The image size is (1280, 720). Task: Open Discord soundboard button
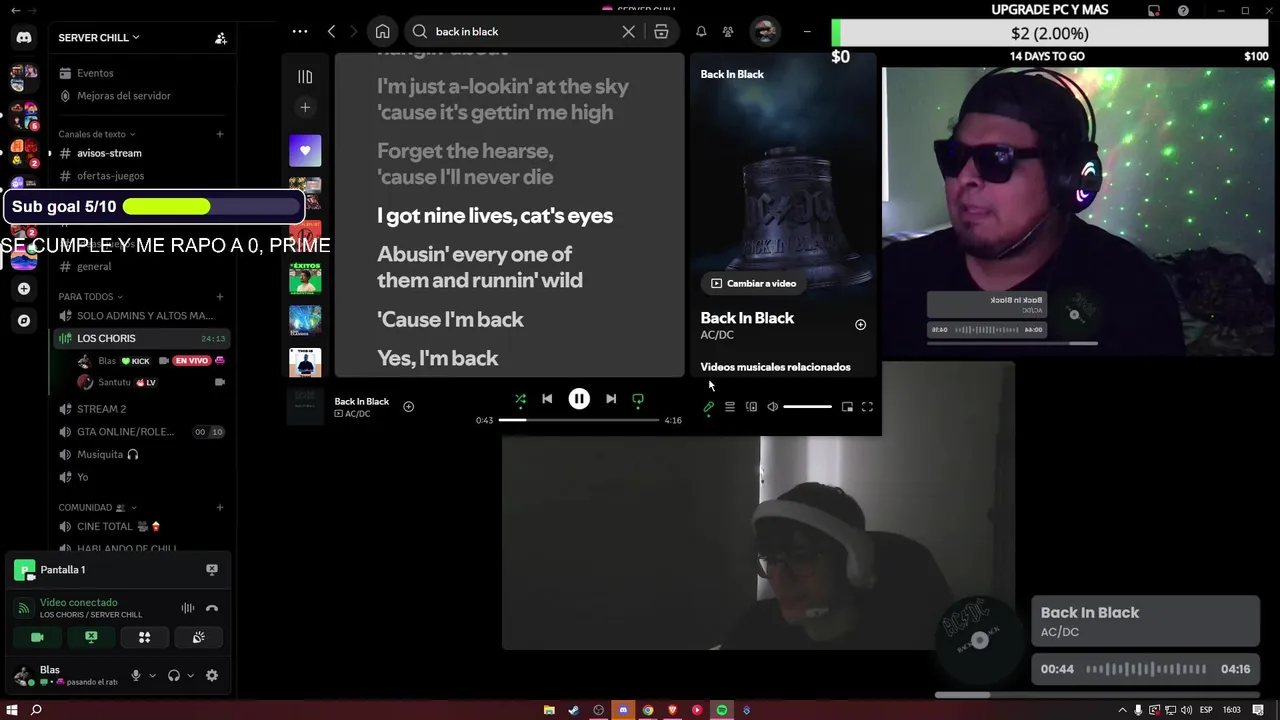[x=198, y=637]
